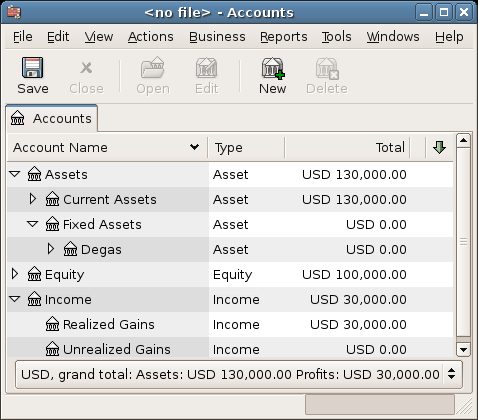Image resolution: width=478 pixels, height=420 pixels.
Task: Select the Realized Gains row name
Action: coord(109,324)
